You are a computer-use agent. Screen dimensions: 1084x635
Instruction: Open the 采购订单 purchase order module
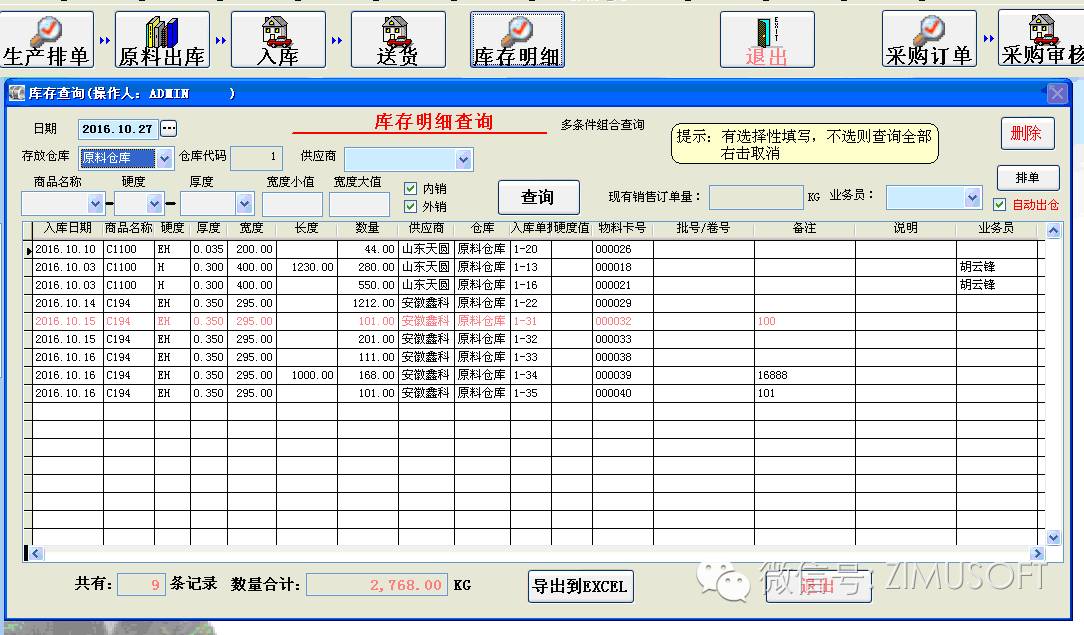[x=929, y=40]
